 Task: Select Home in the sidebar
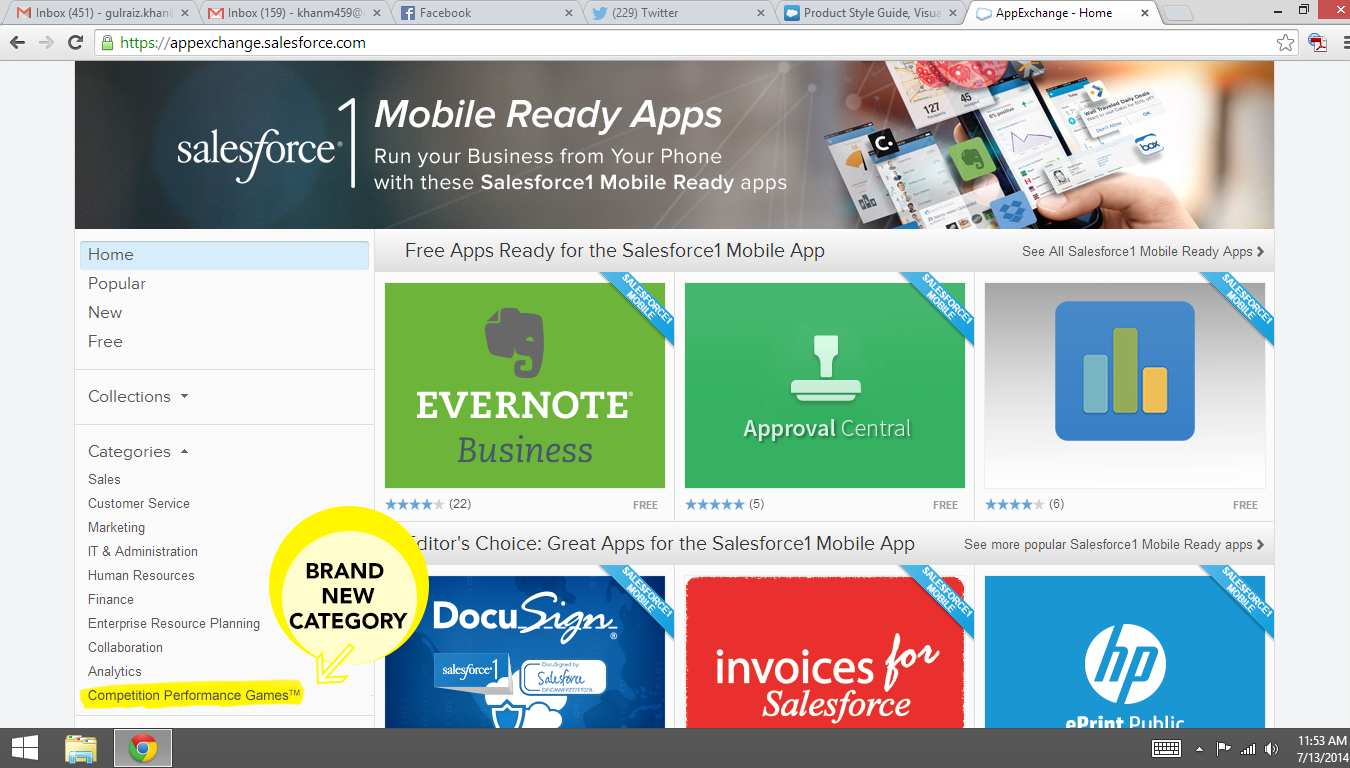pyautogui.click(x=224, y=255)
